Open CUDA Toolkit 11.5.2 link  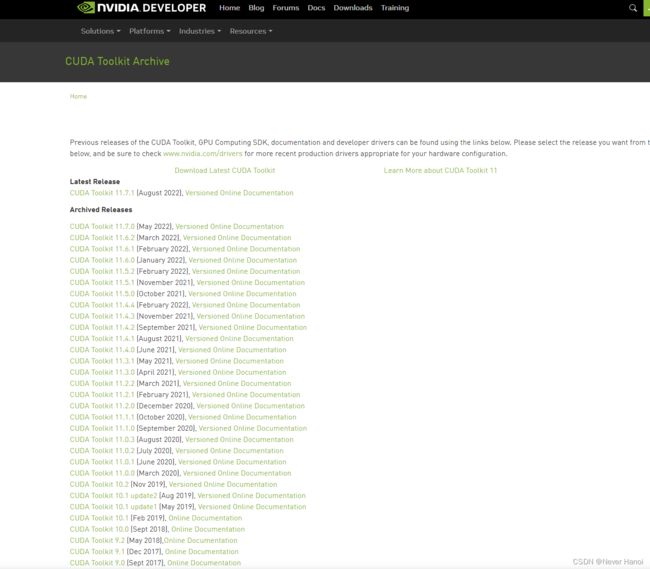[102, 271]
